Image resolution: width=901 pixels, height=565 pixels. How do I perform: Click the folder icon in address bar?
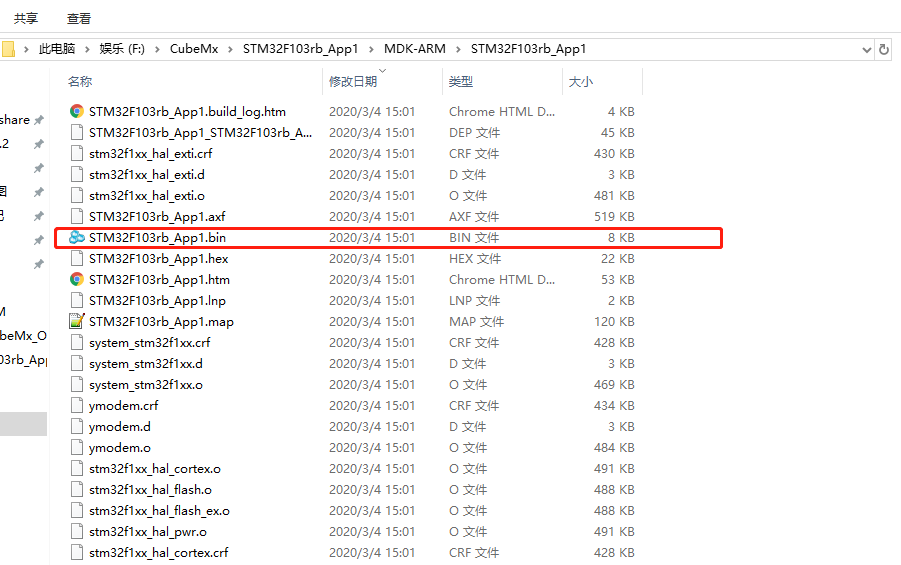click(x=8, y=49)
